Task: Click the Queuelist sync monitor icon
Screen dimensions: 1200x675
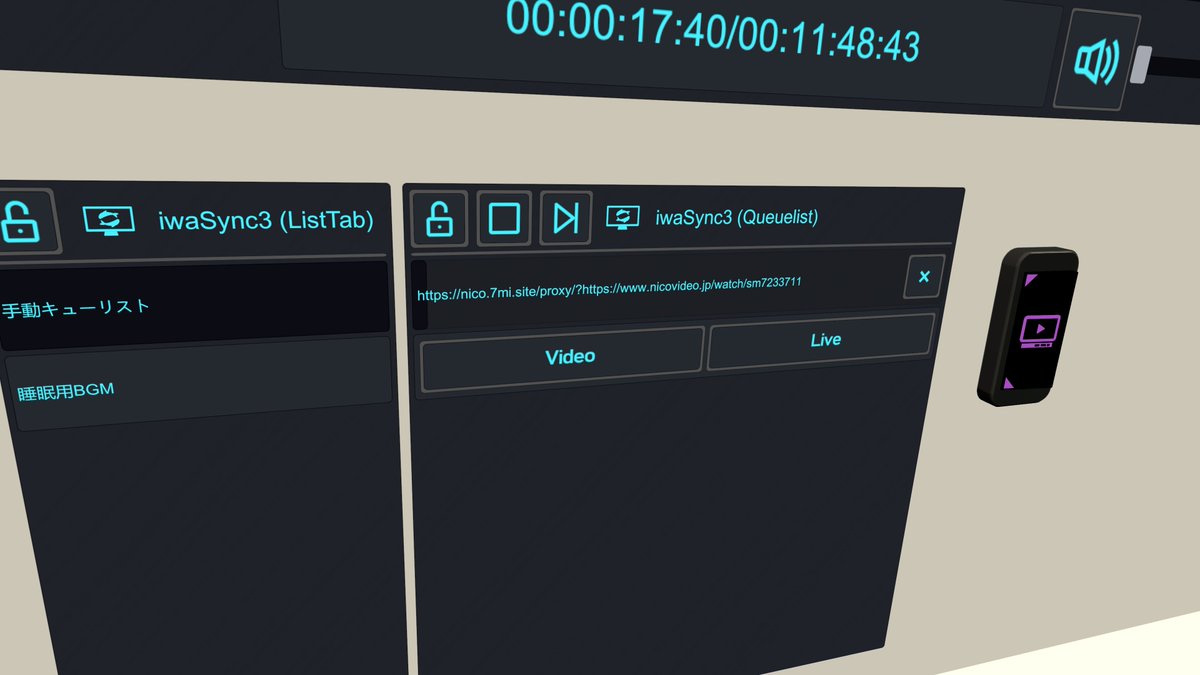Action: (x=623, y=217)
